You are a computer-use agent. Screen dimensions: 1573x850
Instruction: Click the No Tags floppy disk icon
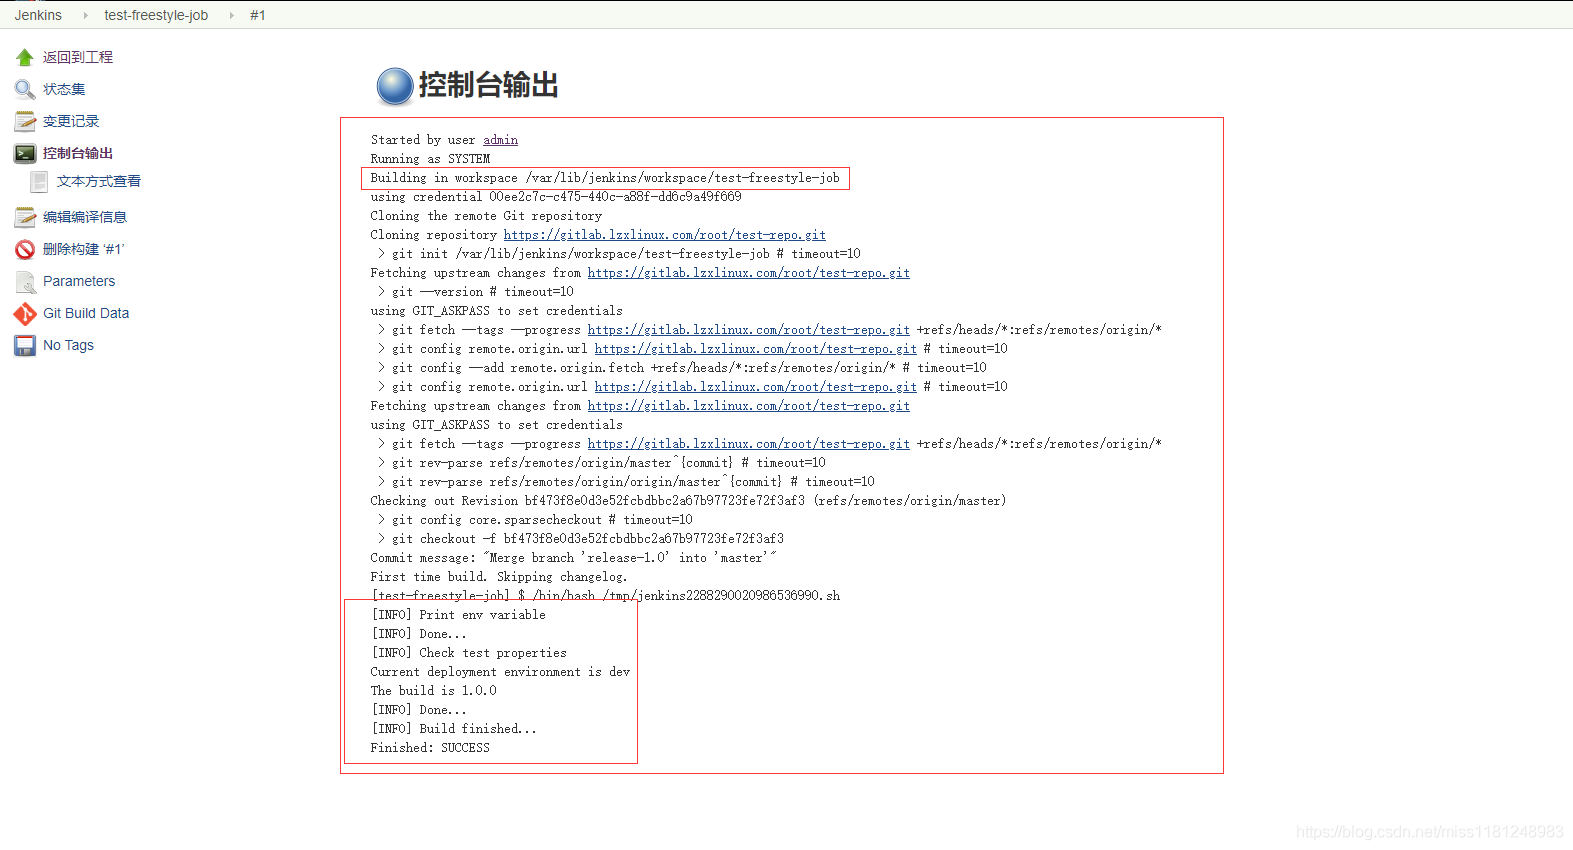[x=25, y=345]
